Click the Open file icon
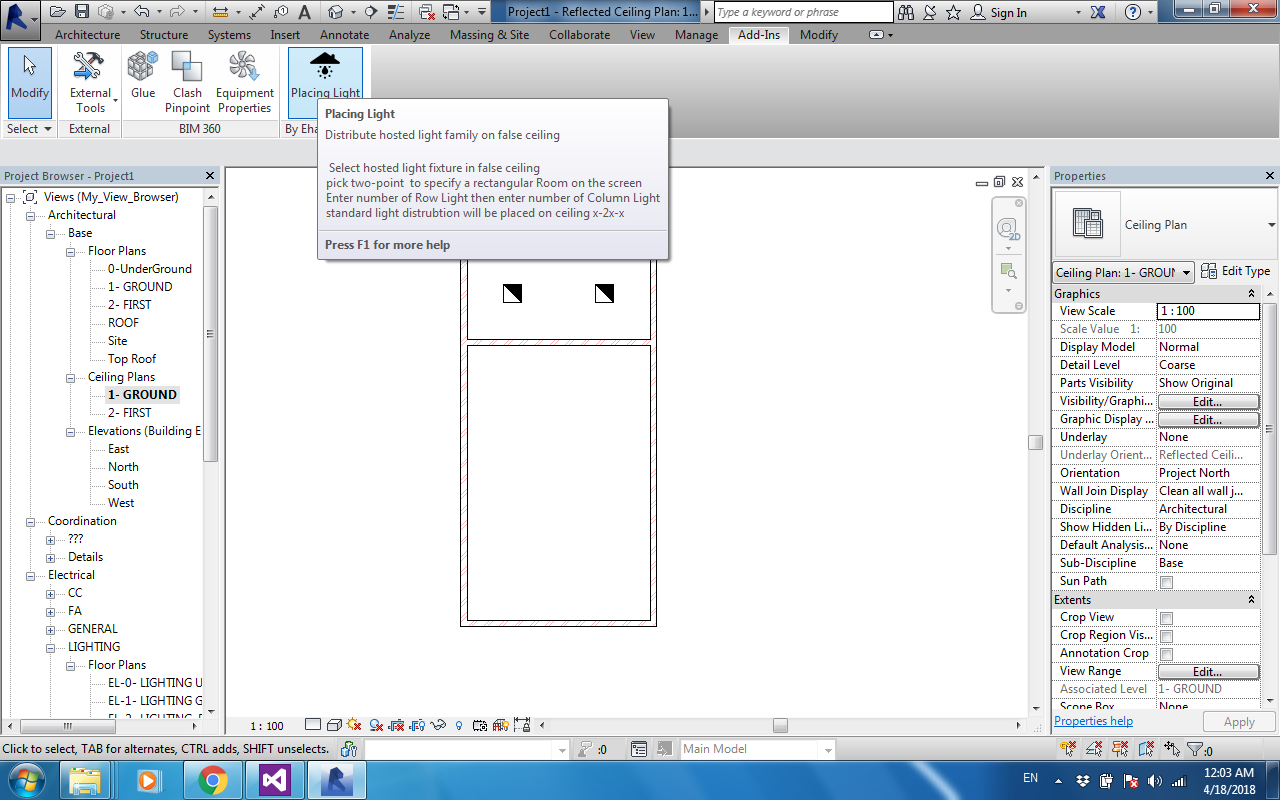The width and height of the screenshot is (1280, 800). [58, 12]
